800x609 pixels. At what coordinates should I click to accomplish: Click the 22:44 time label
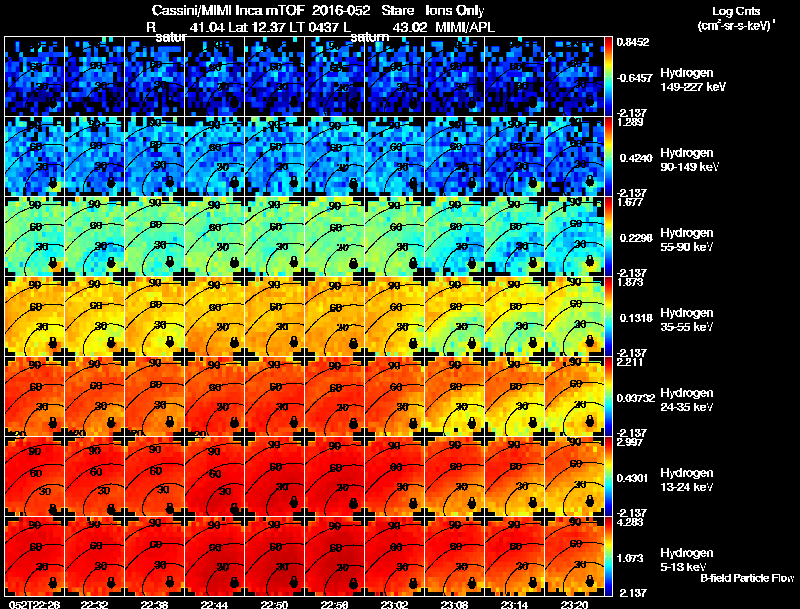tap(214, 605)
